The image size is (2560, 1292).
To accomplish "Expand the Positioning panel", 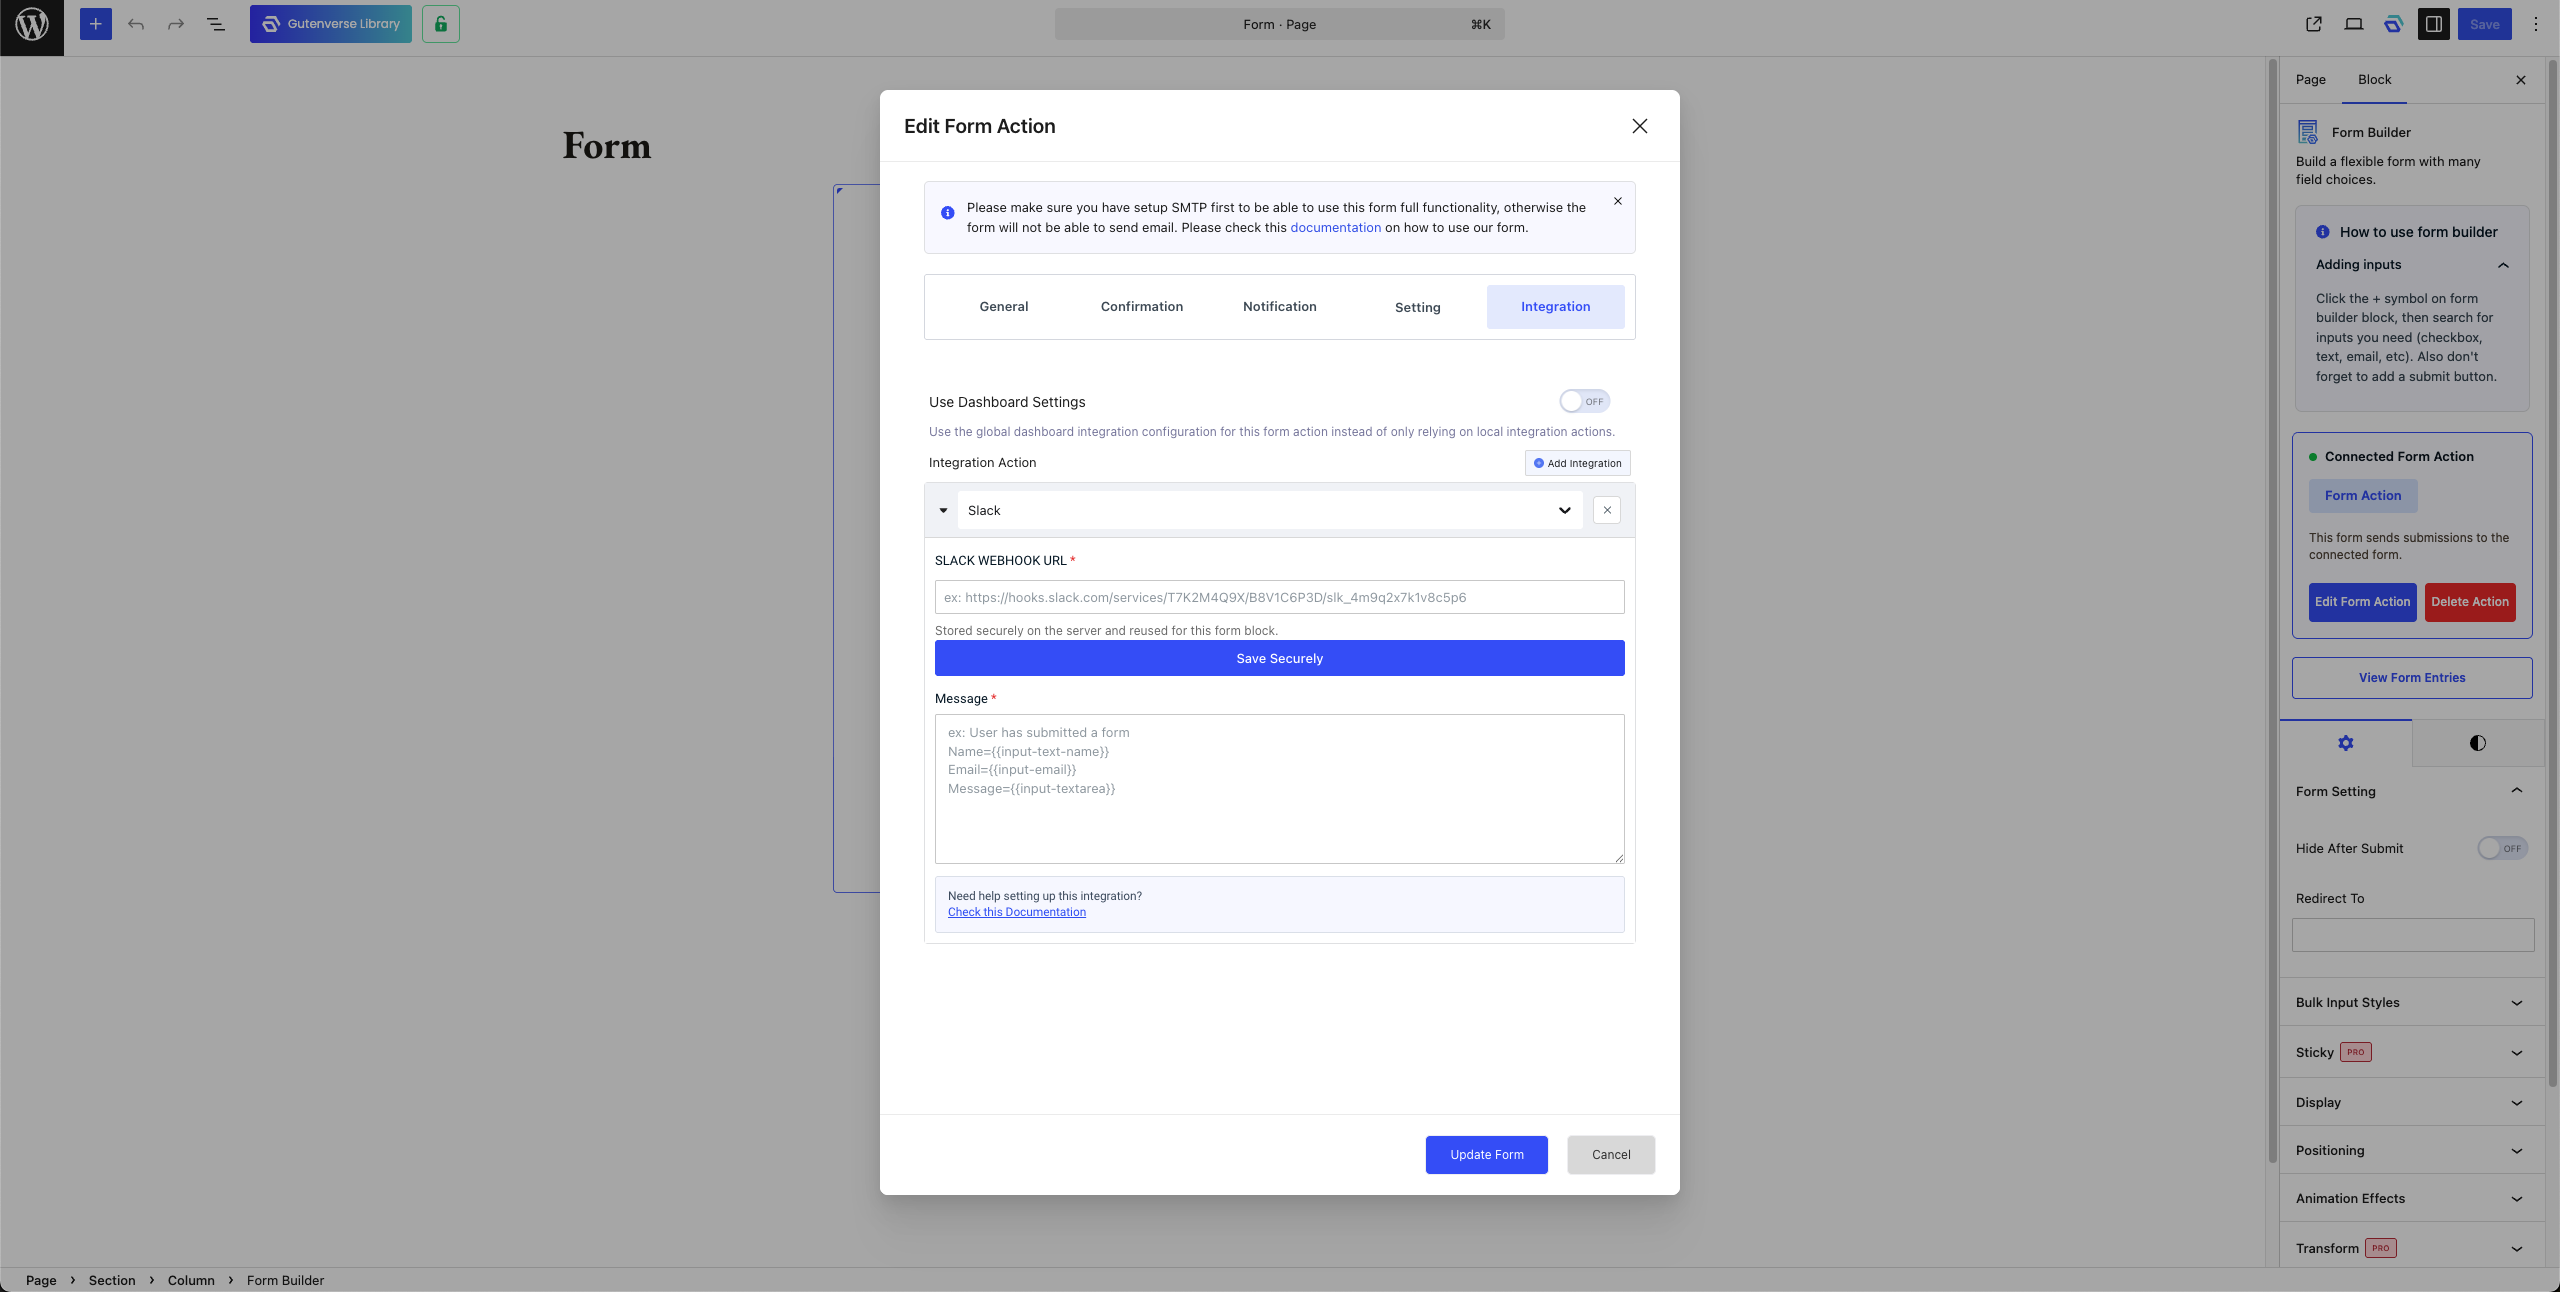I will (x=2412, y=1150).
